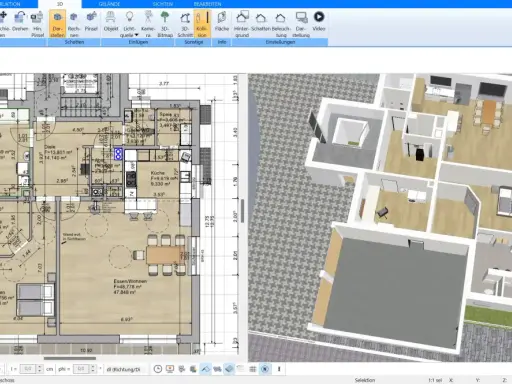Open the BEARBEITEN ribbon tab

(207, 4)
